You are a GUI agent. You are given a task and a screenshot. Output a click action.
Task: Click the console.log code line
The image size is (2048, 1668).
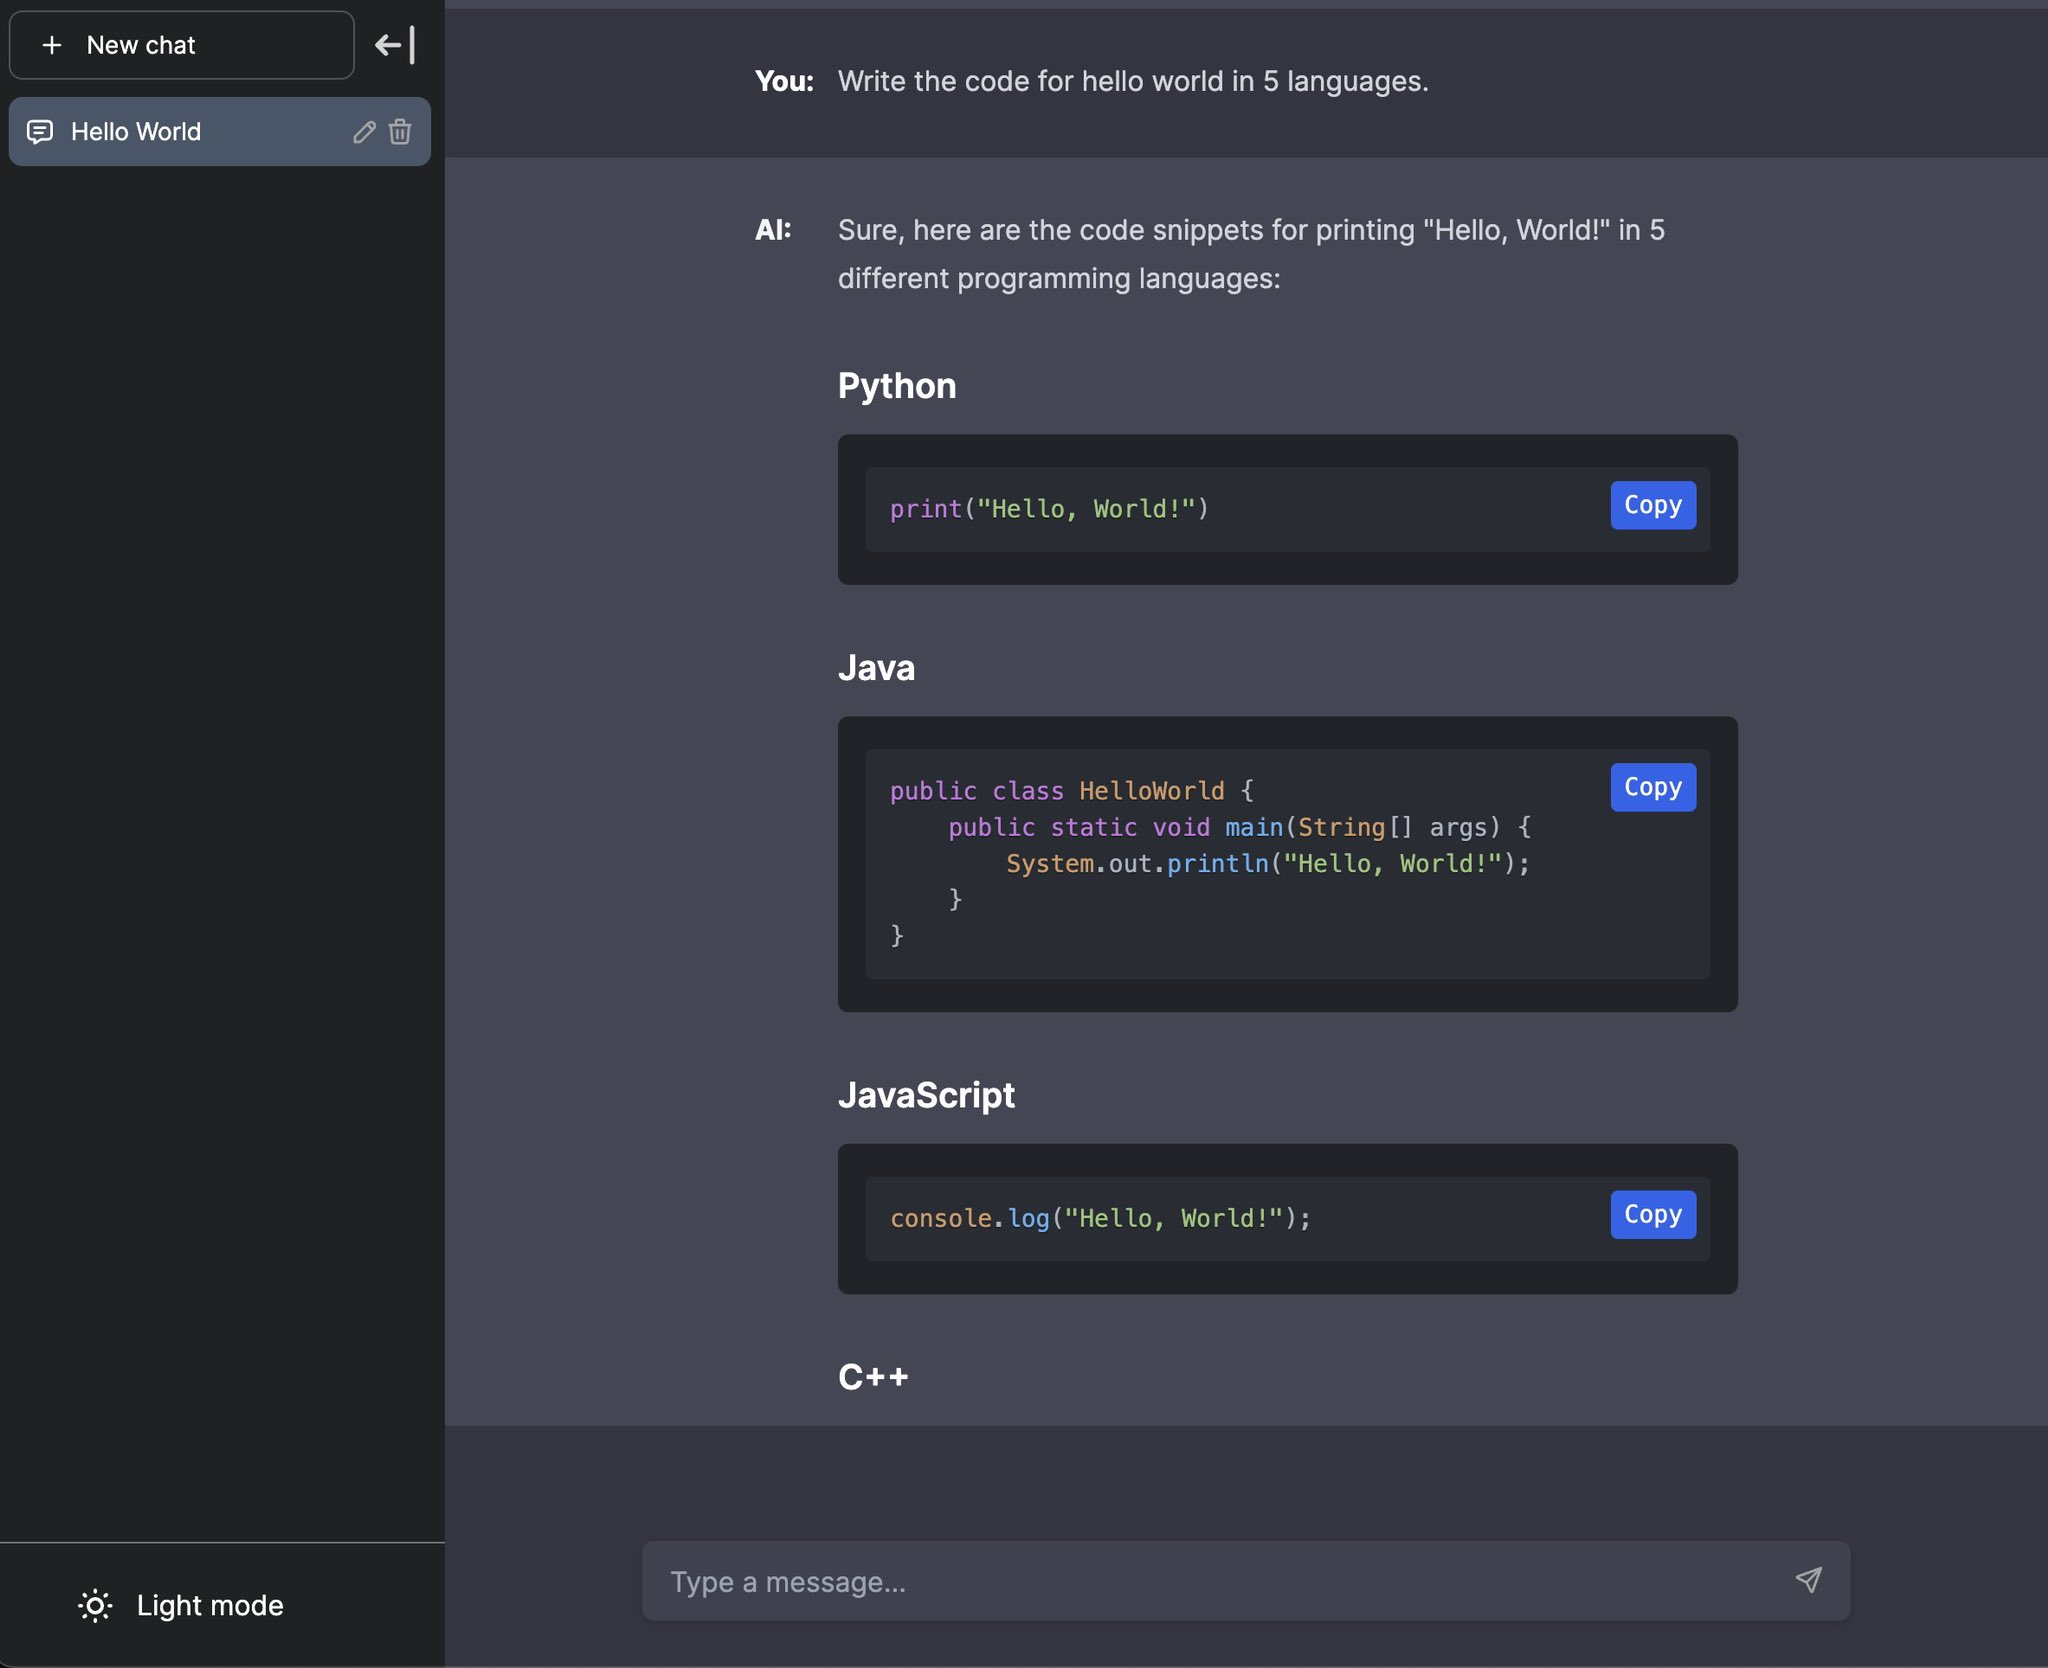click(x=1100, y=1218)
